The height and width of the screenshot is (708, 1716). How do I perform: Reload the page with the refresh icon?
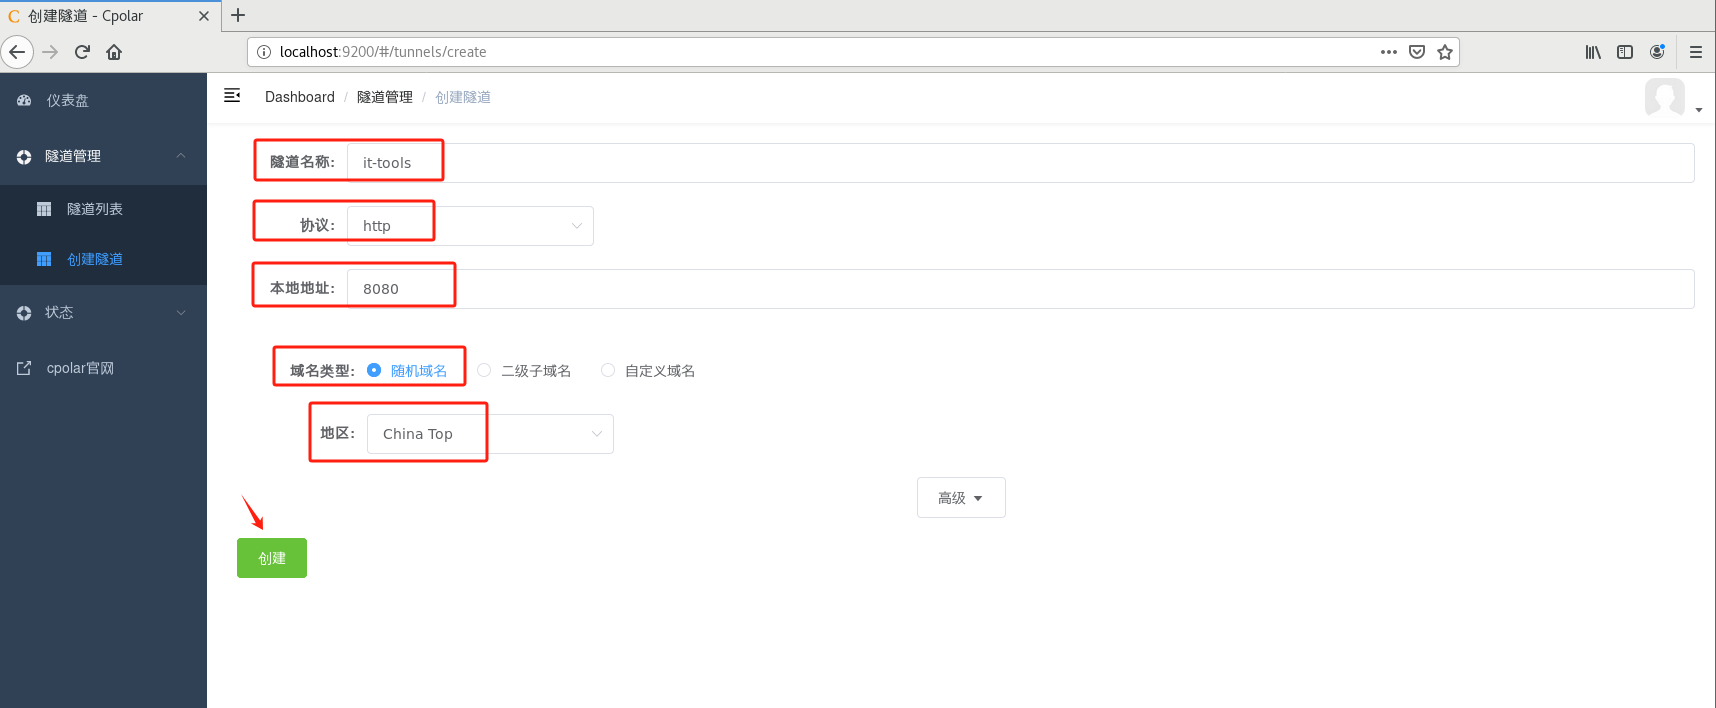(x=82, y=52)
